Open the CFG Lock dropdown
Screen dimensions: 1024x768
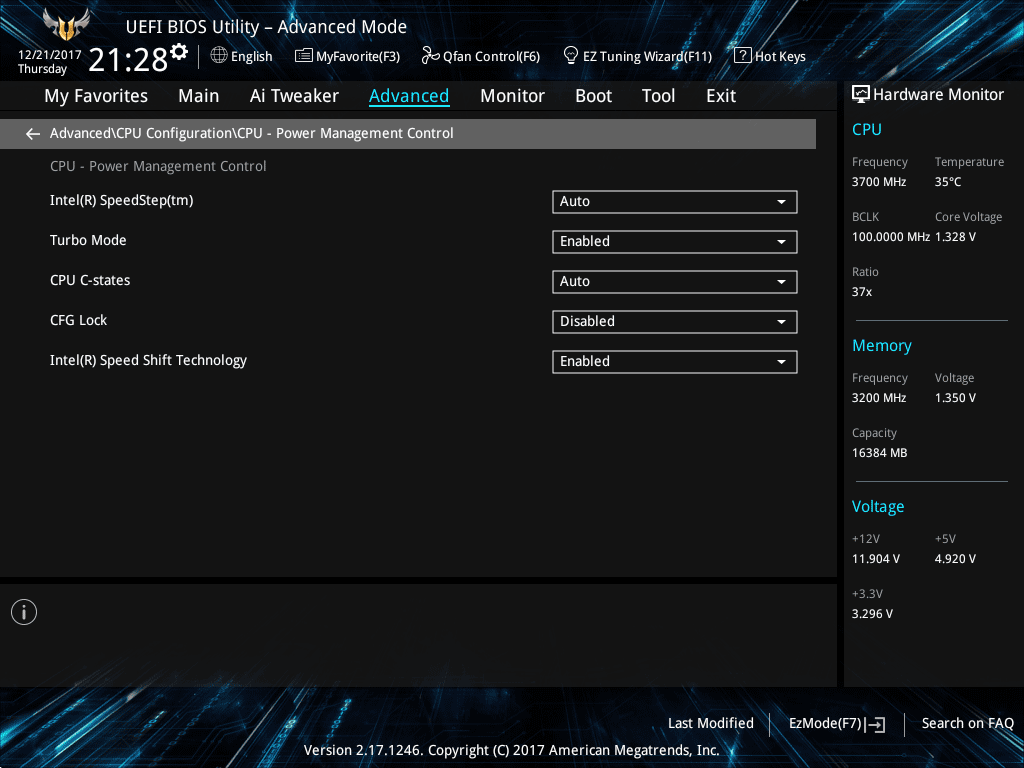coord(675,321)
